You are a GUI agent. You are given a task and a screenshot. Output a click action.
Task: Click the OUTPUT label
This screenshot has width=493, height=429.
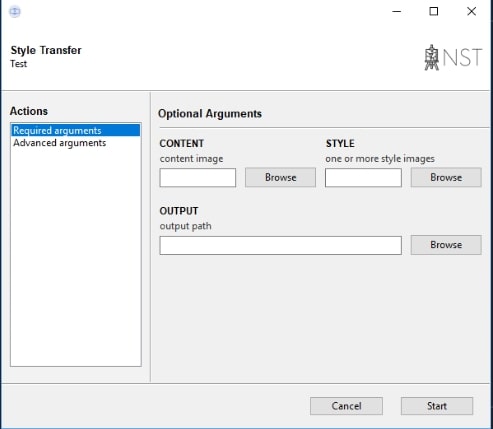click(x=179, y=211)
